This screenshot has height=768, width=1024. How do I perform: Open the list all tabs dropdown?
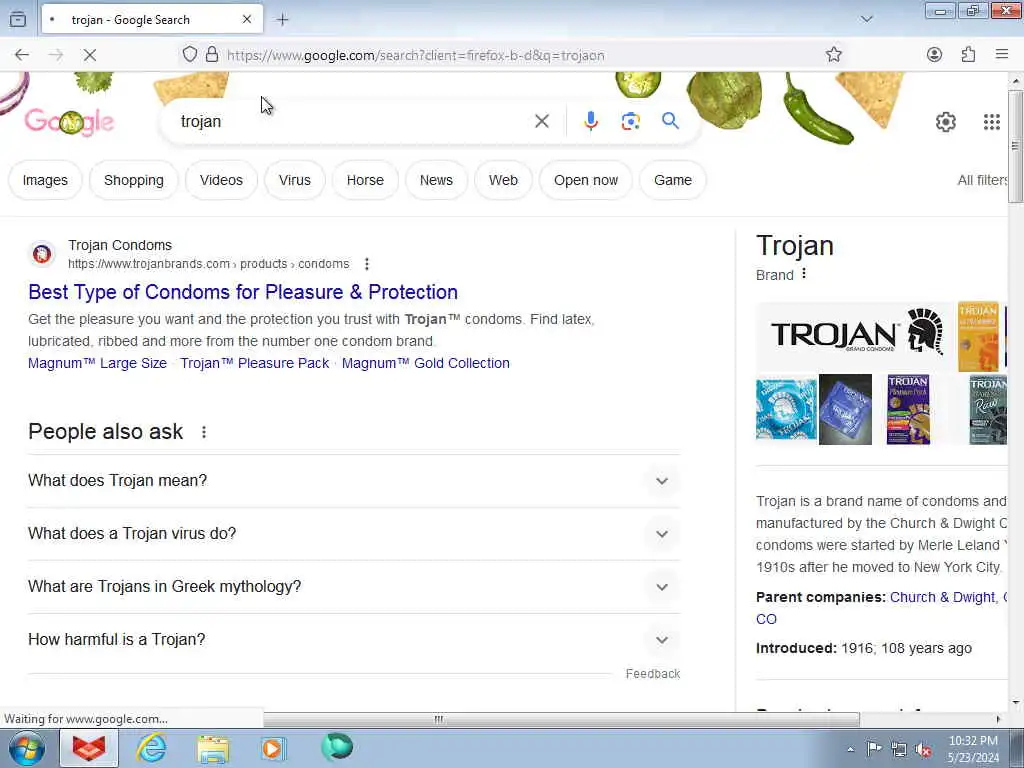(867, 20)
